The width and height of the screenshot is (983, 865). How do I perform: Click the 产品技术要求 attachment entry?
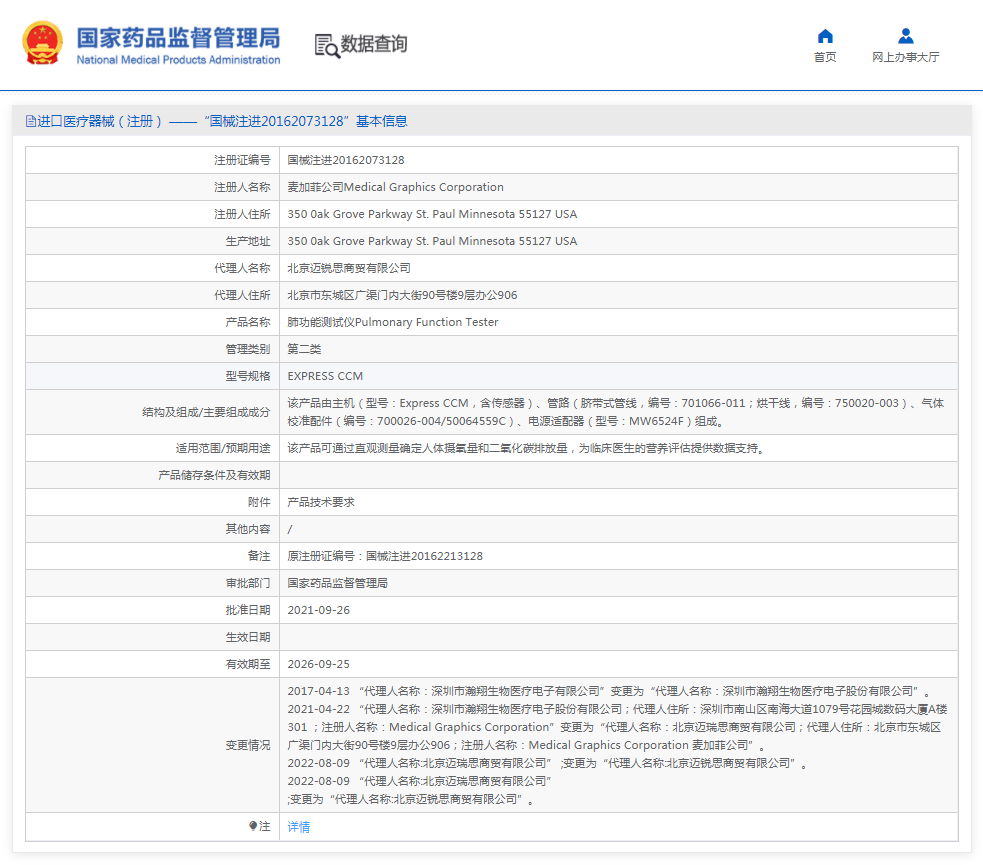321,502
